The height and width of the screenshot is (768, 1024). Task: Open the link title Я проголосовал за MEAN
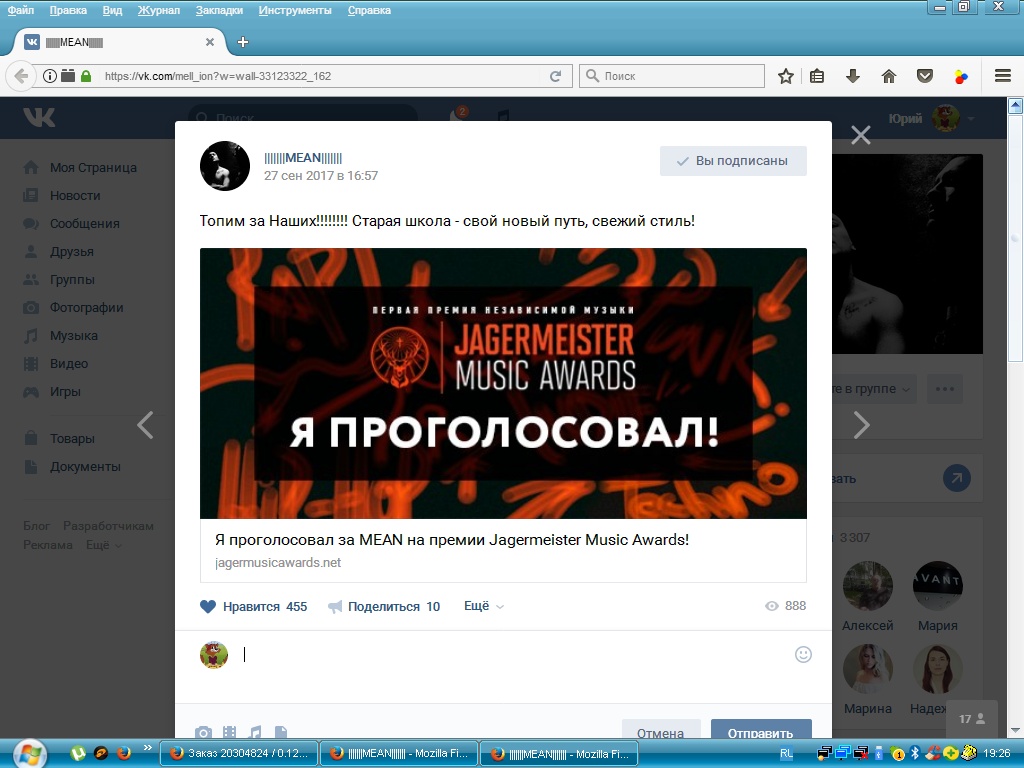pos(452,540)
